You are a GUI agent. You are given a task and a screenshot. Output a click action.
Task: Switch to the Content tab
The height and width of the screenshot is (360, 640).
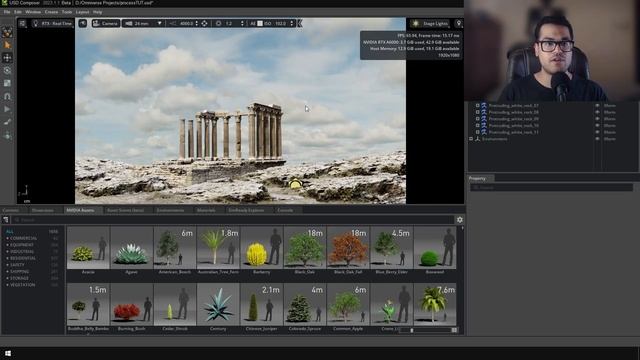coord(11,210)
